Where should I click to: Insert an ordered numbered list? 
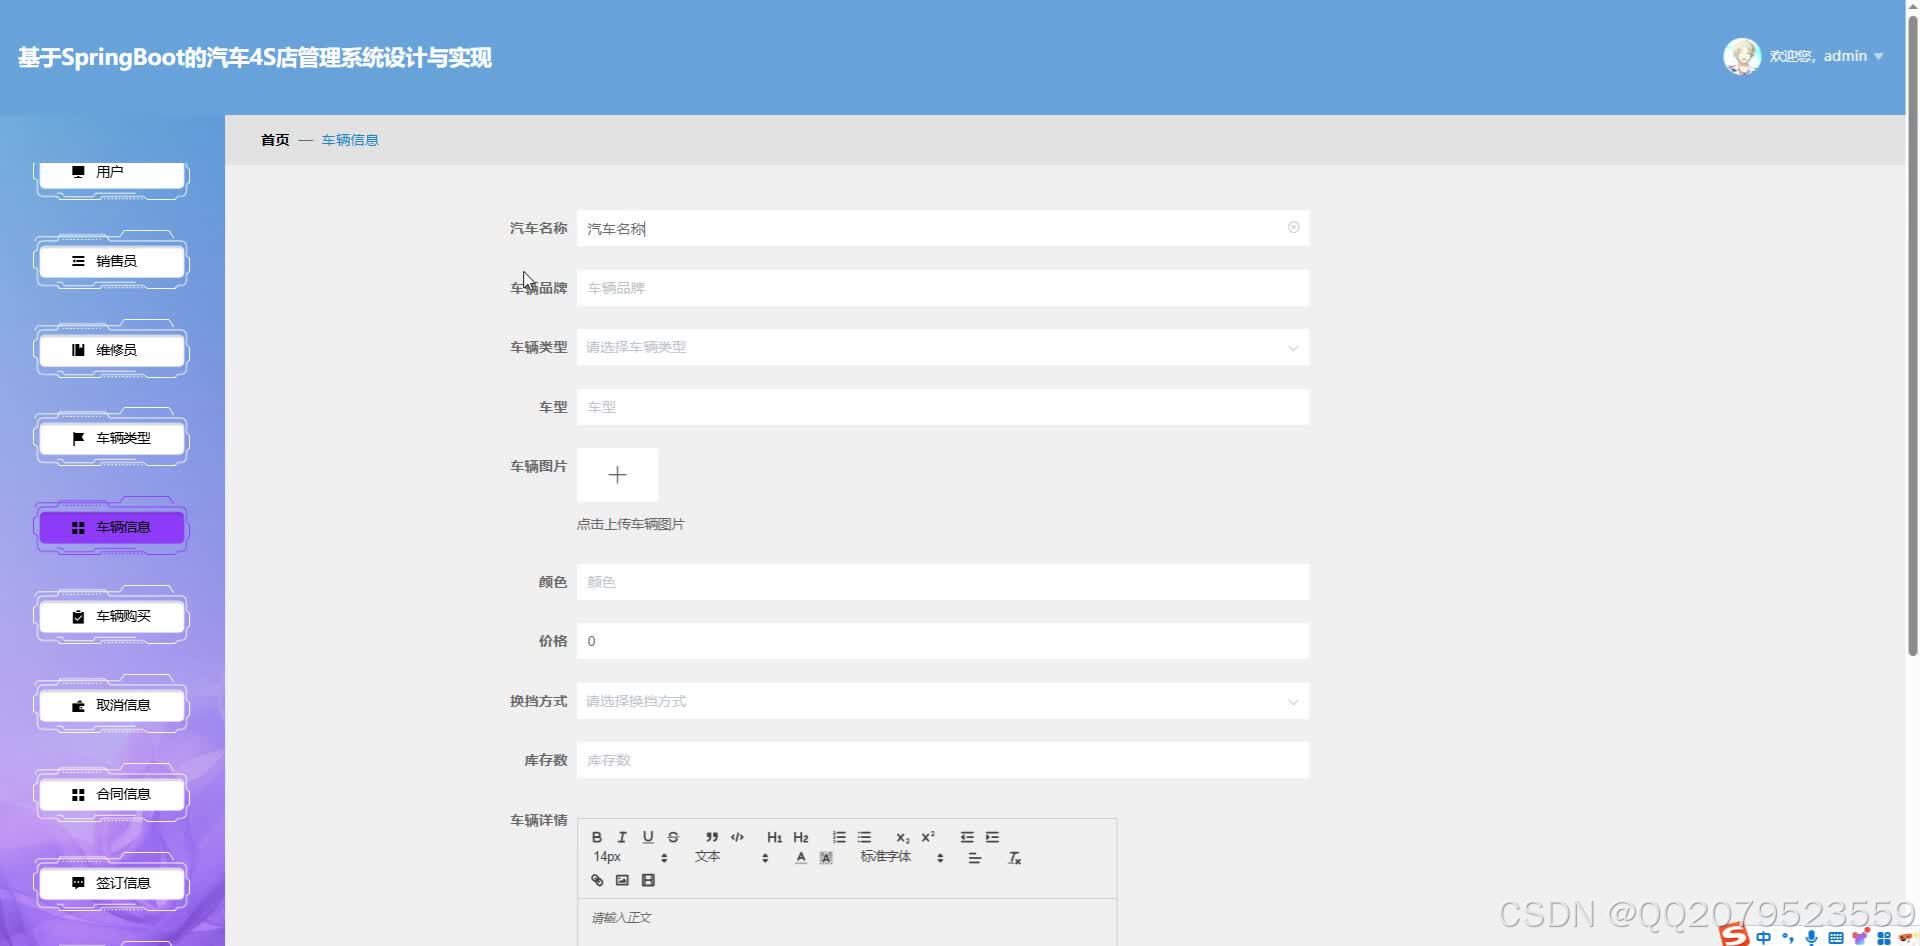click(839, 837)
